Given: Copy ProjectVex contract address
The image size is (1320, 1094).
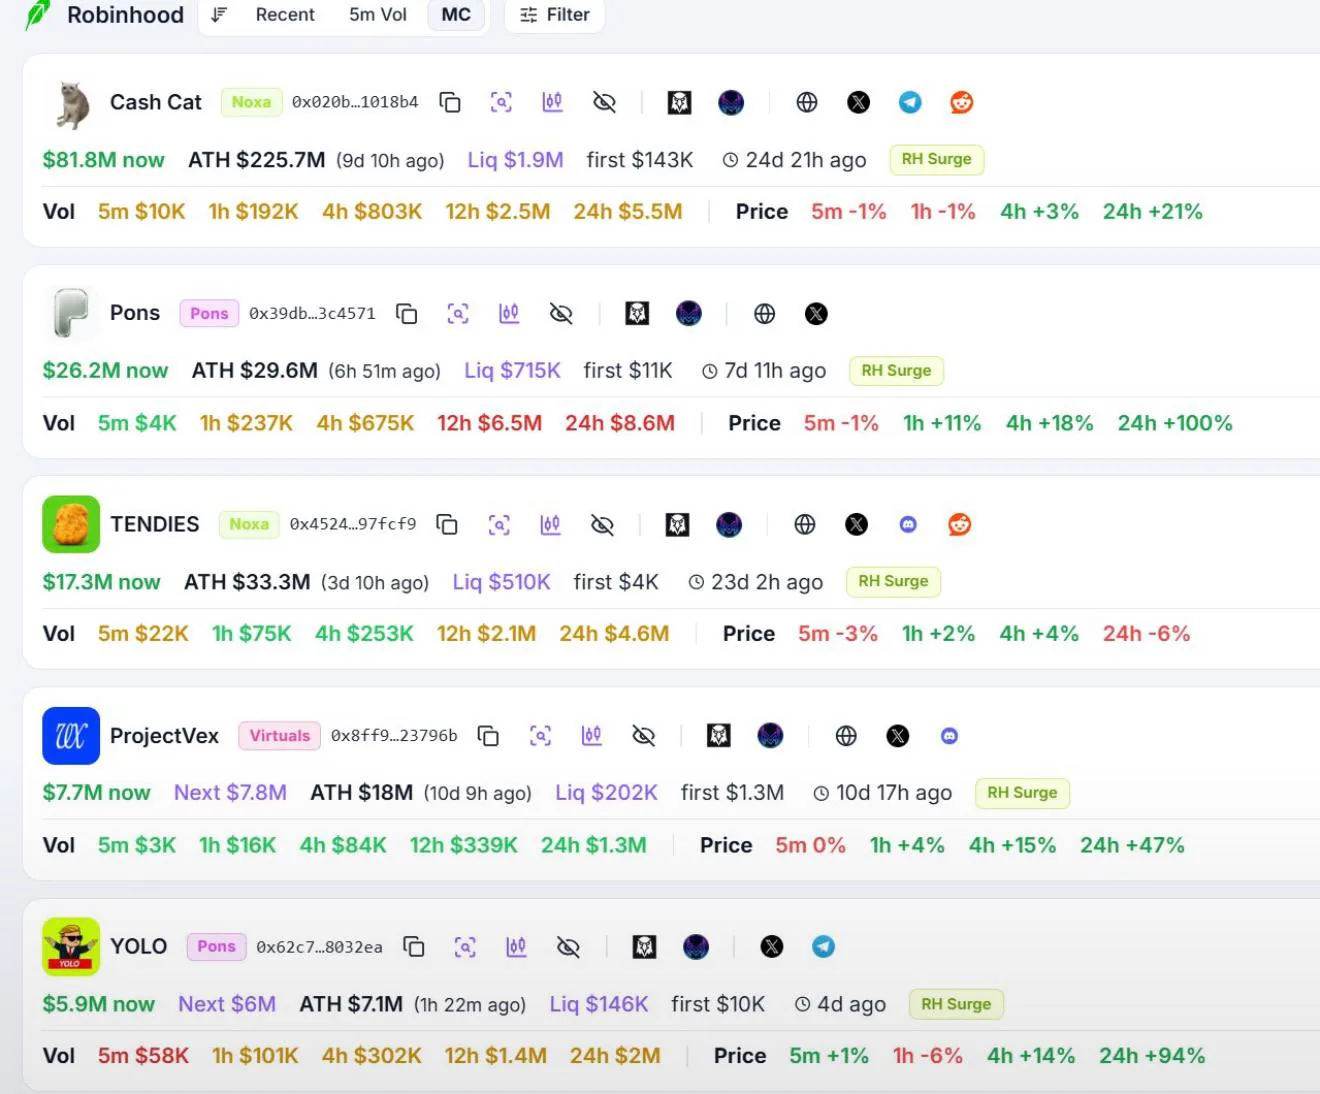Looking at the screenshot, I should [488, 736].
